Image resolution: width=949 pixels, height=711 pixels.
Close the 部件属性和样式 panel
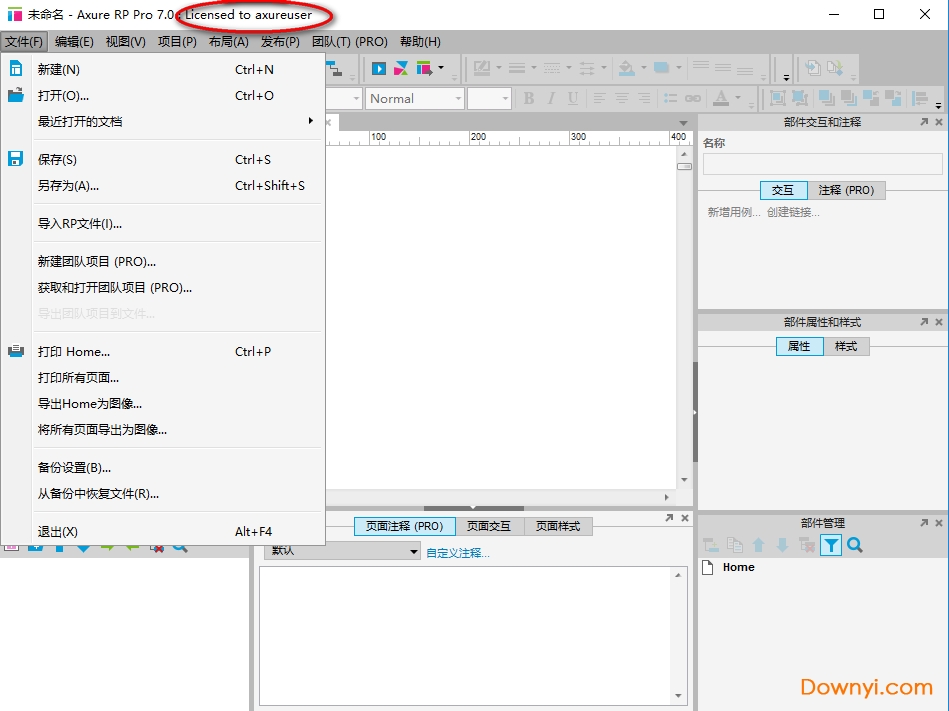(939, 322)
